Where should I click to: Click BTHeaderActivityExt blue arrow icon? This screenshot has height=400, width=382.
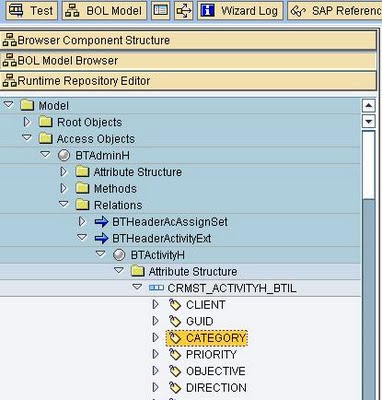(101, 239)
